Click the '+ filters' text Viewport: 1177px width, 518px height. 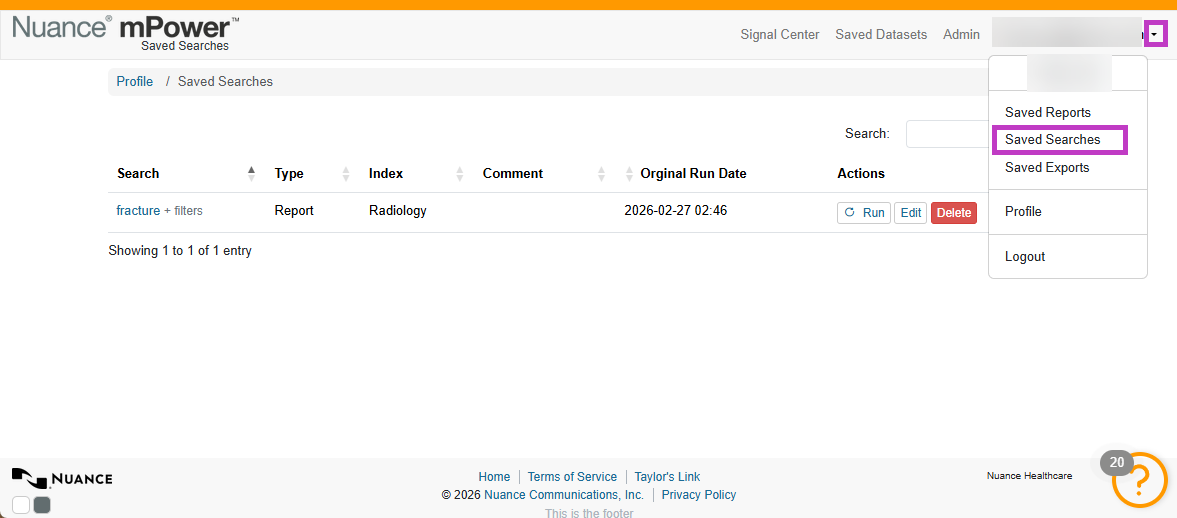click(x=183, y=211)
